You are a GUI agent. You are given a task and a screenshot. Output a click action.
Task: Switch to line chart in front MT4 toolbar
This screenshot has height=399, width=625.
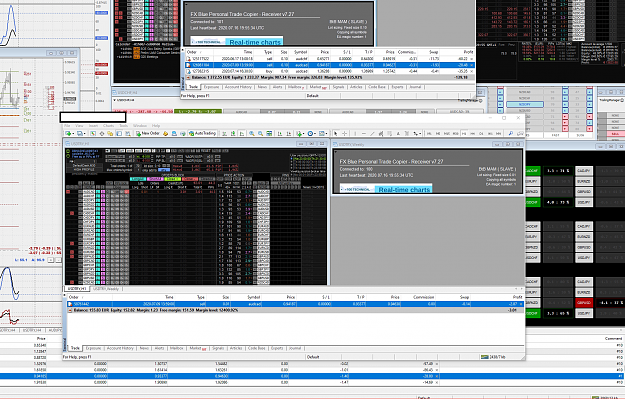pyautogui.click(x=242, y=134)
